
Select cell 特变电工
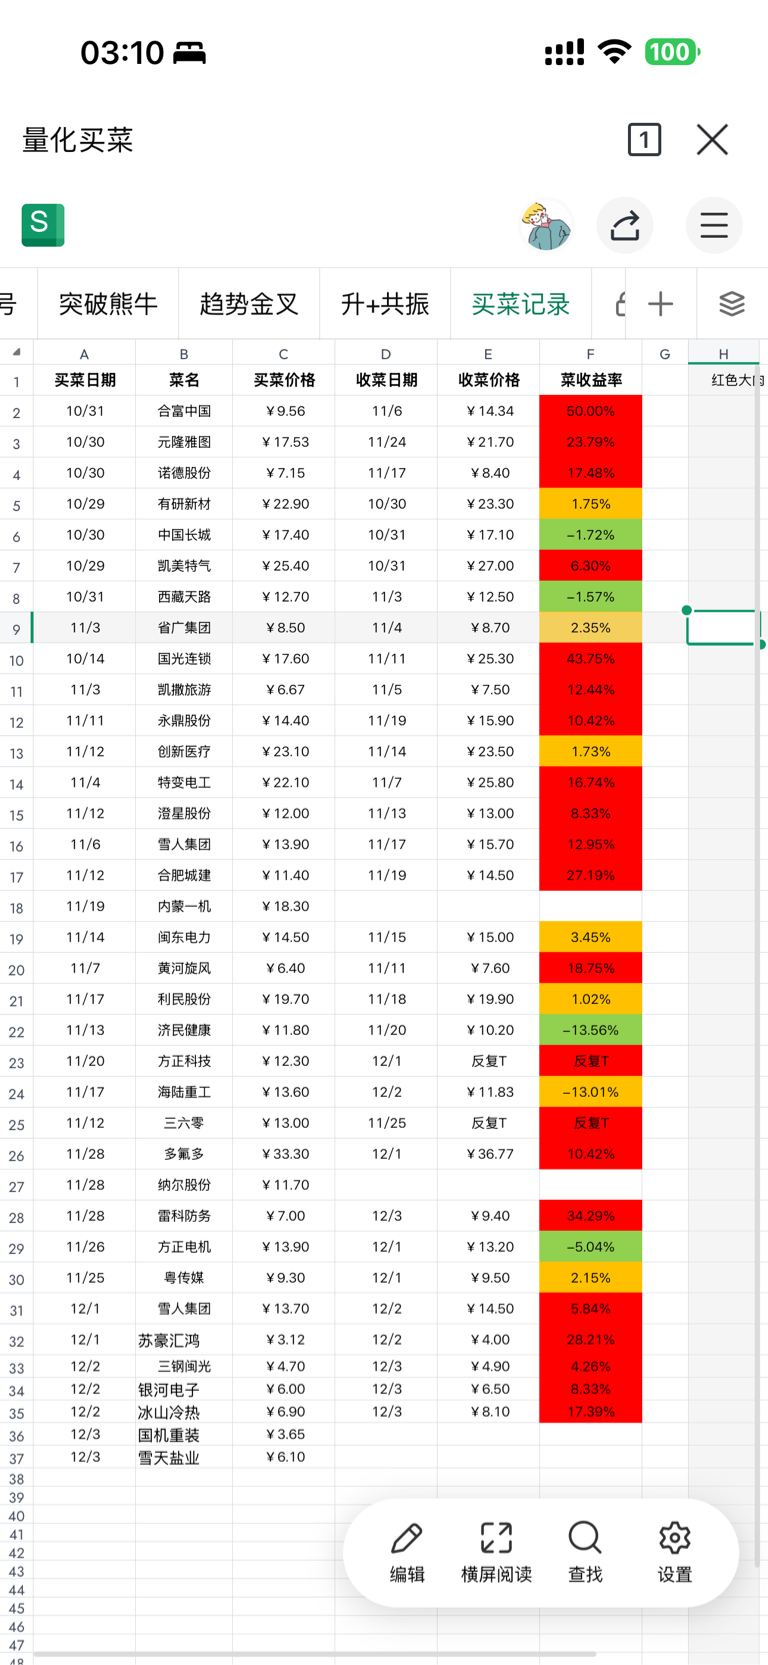point(184,782)
